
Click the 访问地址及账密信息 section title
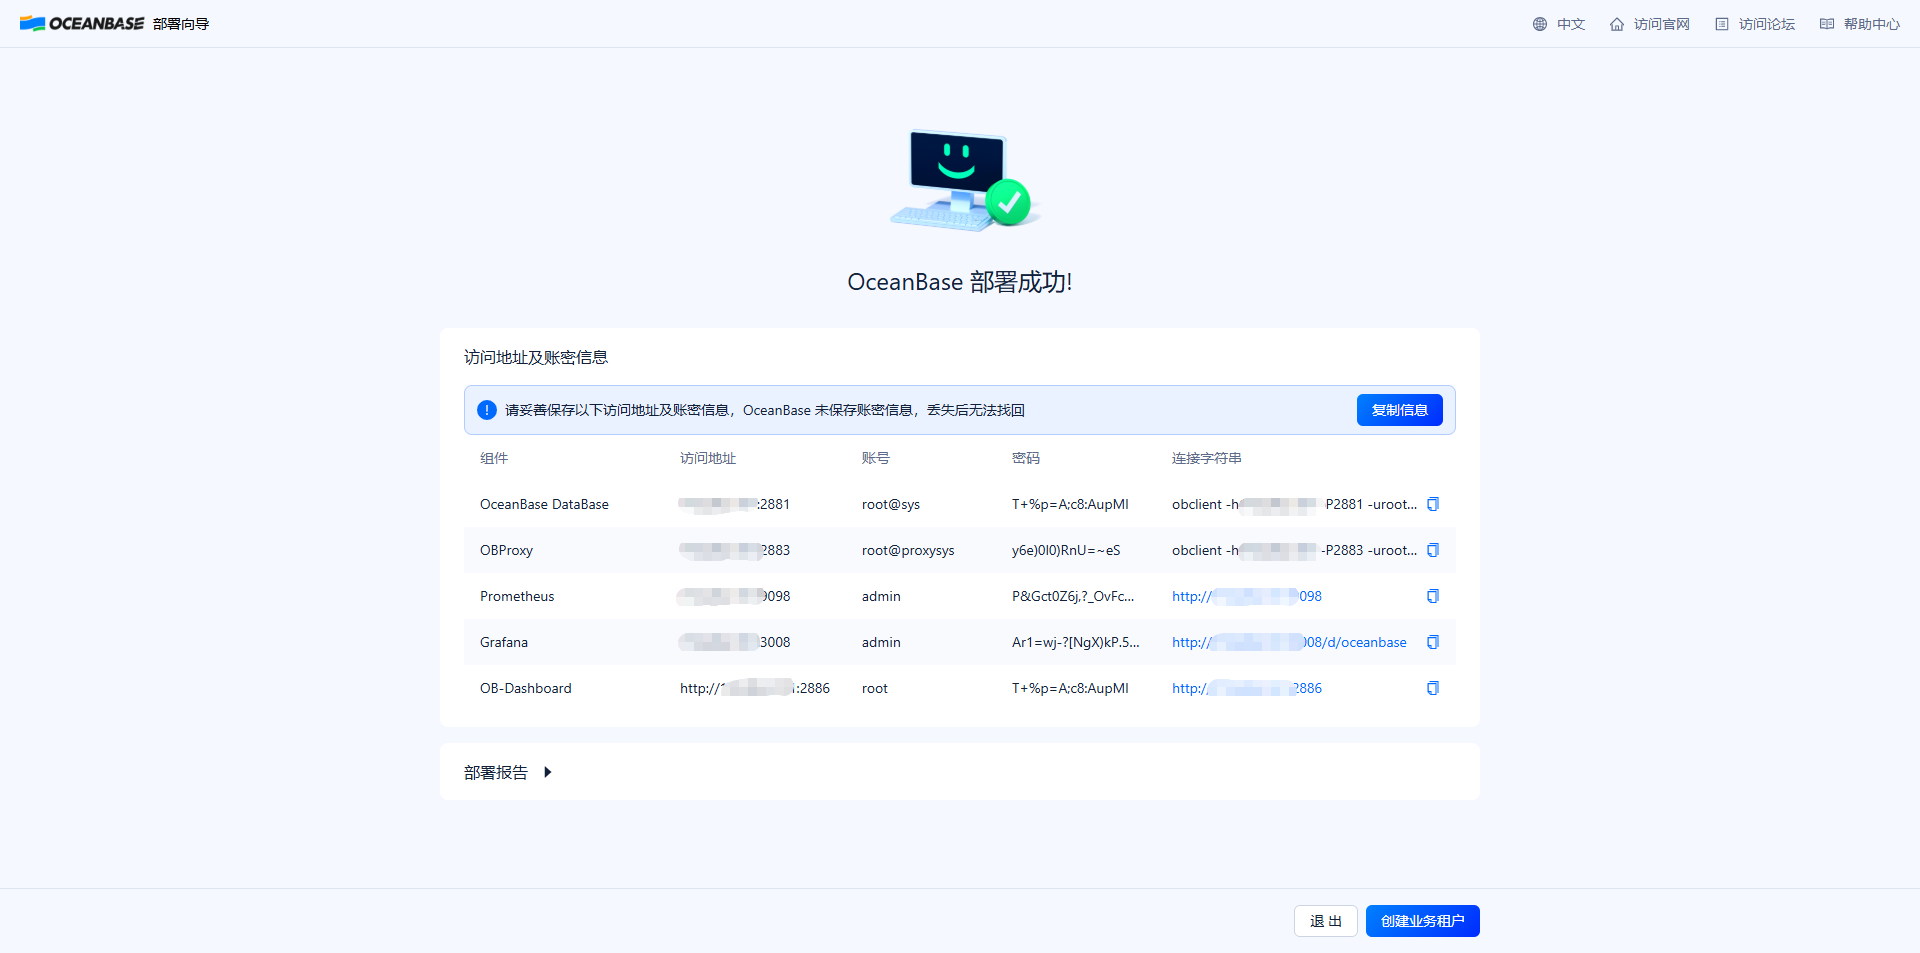click(536, 357)
